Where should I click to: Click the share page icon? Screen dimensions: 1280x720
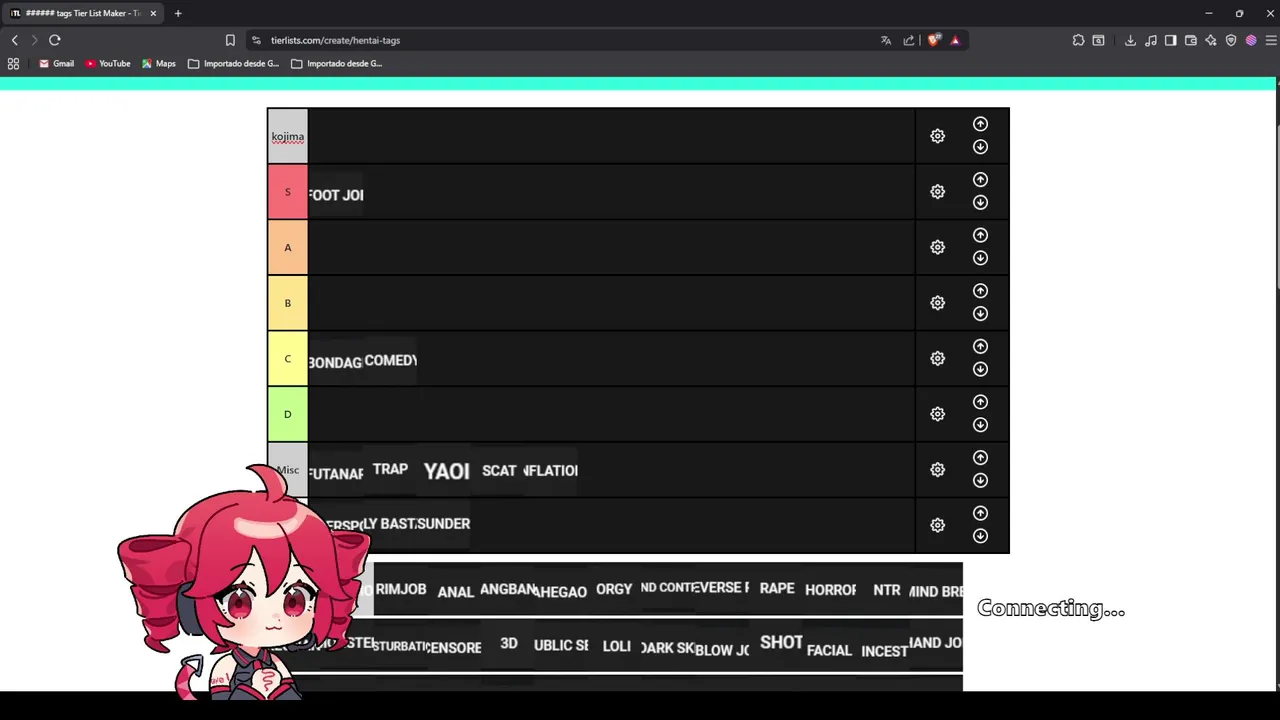[909, 40]
